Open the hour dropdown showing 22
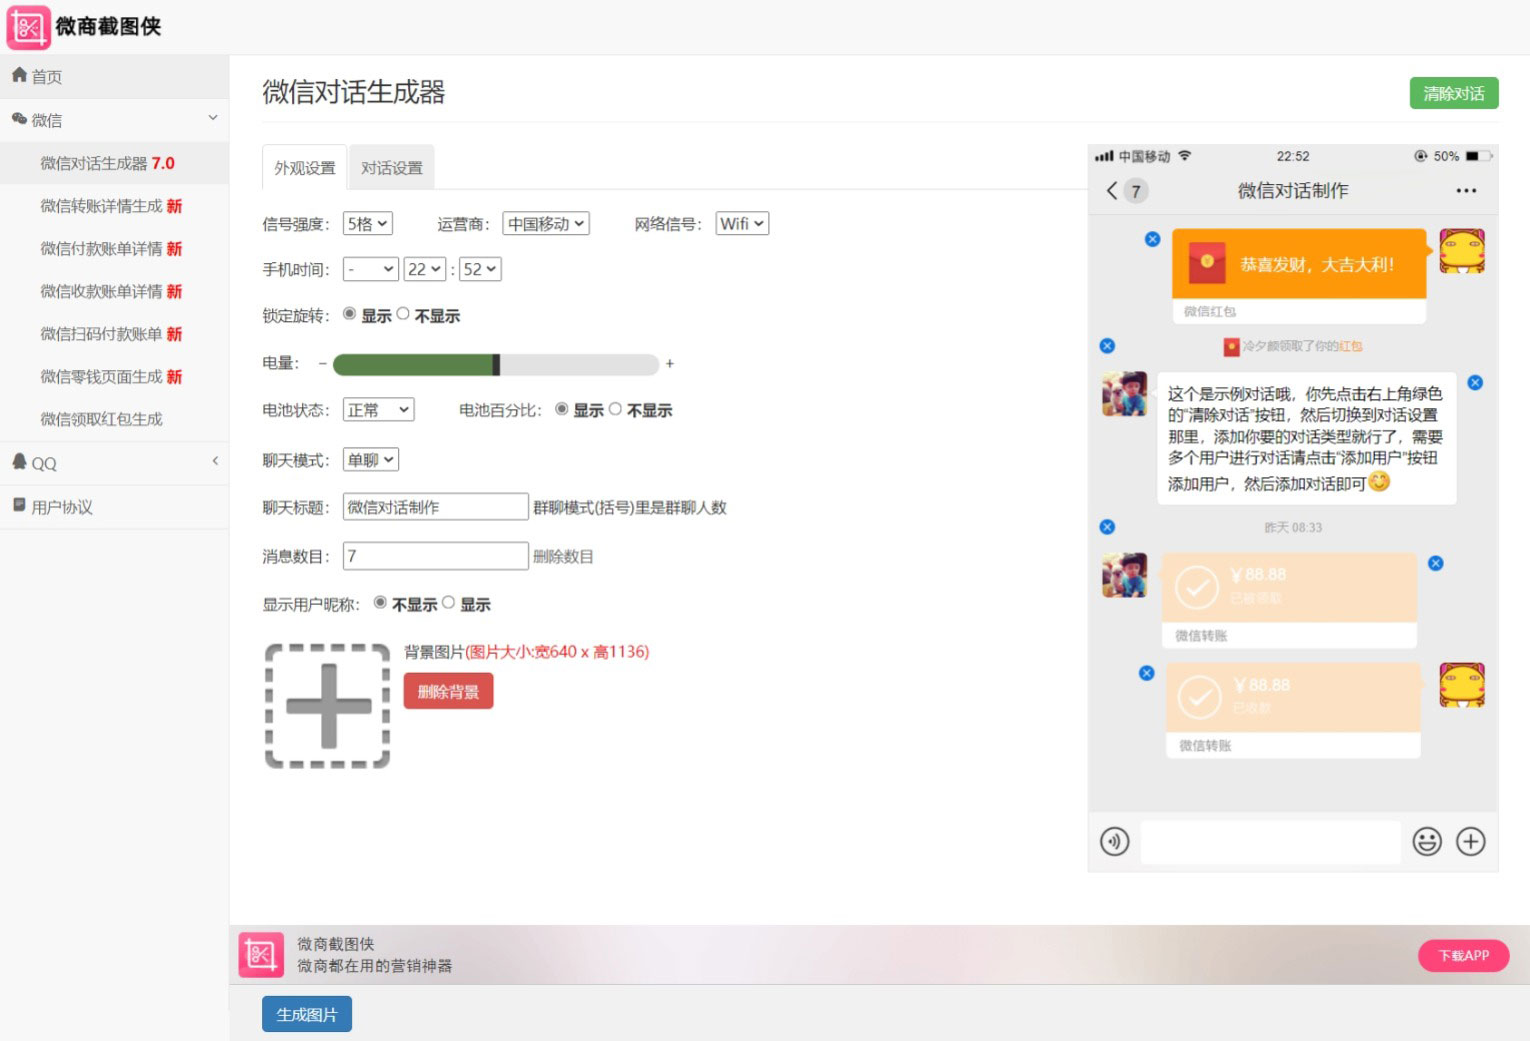This screenshot has height=1041, width=1530. (x=424, y=269)
